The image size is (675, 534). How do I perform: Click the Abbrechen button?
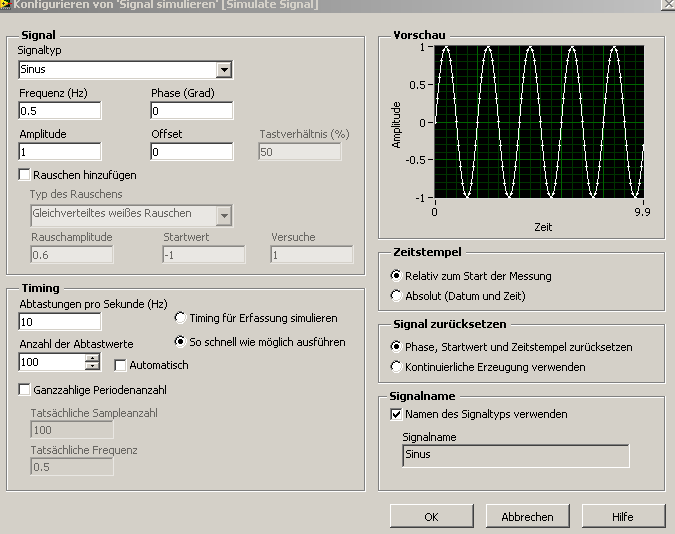tap(527, 516)
